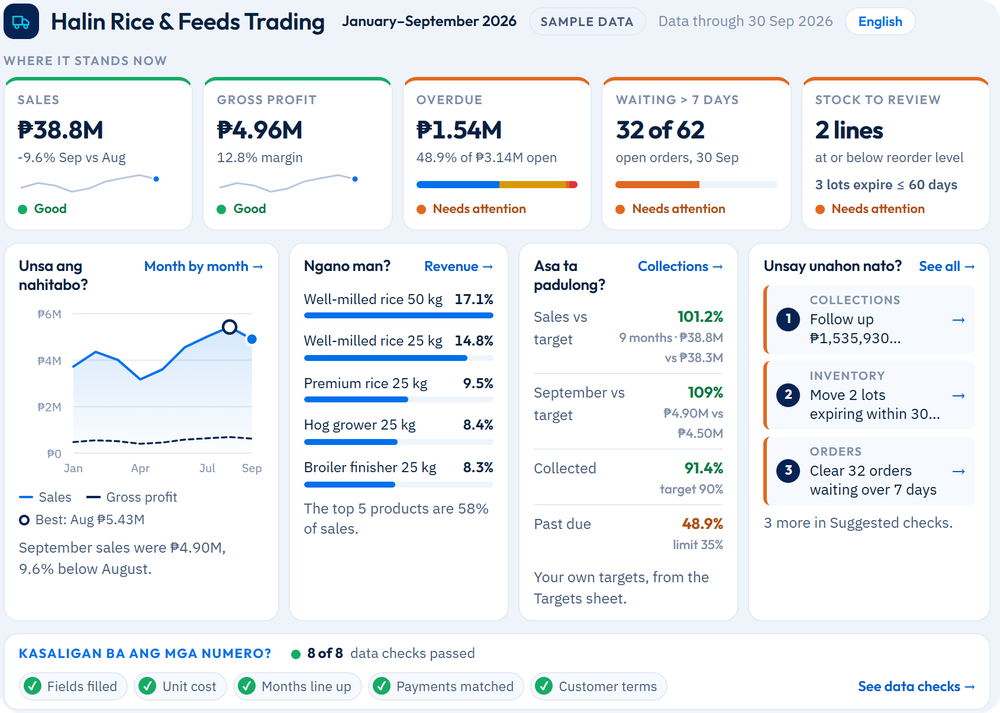Image resolution: width=1000 pixels, height=713 pixels.
Task: Click the Hog grower 25 kg row
Action: 399,433
